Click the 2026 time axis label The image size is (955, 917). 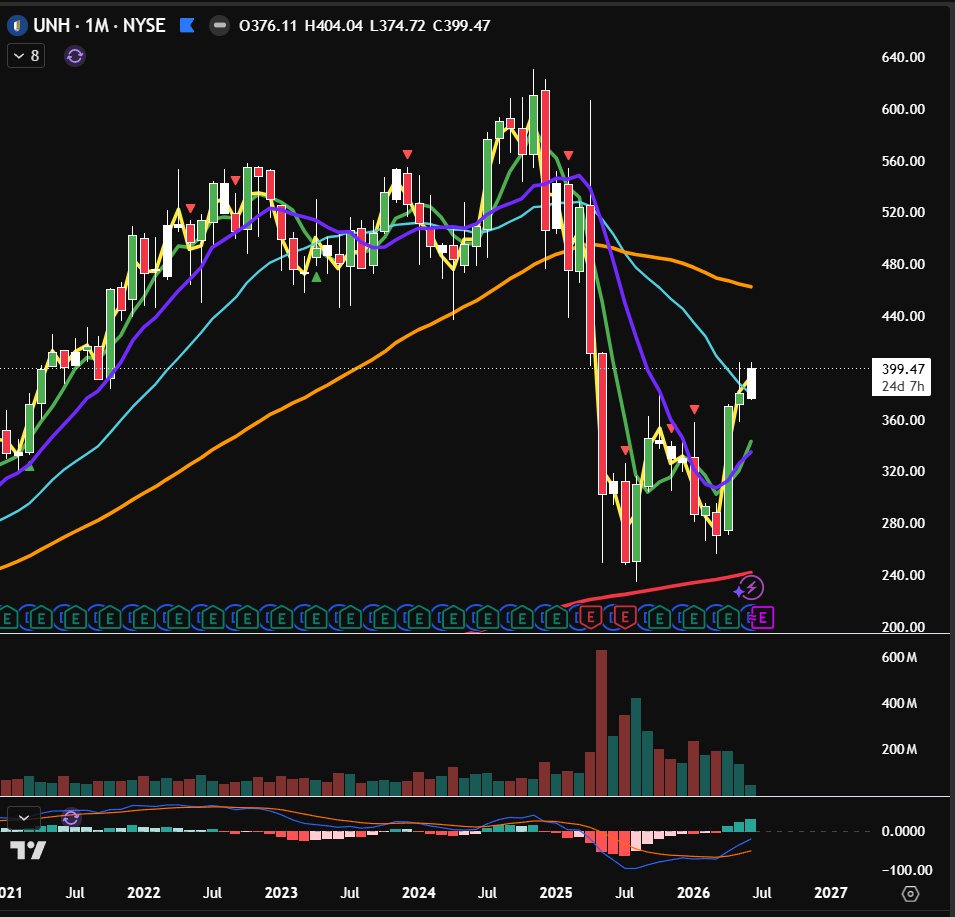pos(693,893)
